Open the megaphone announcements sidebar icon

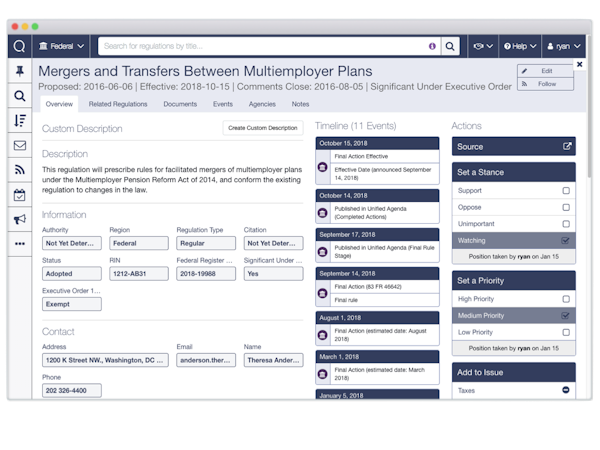point(20,219)
